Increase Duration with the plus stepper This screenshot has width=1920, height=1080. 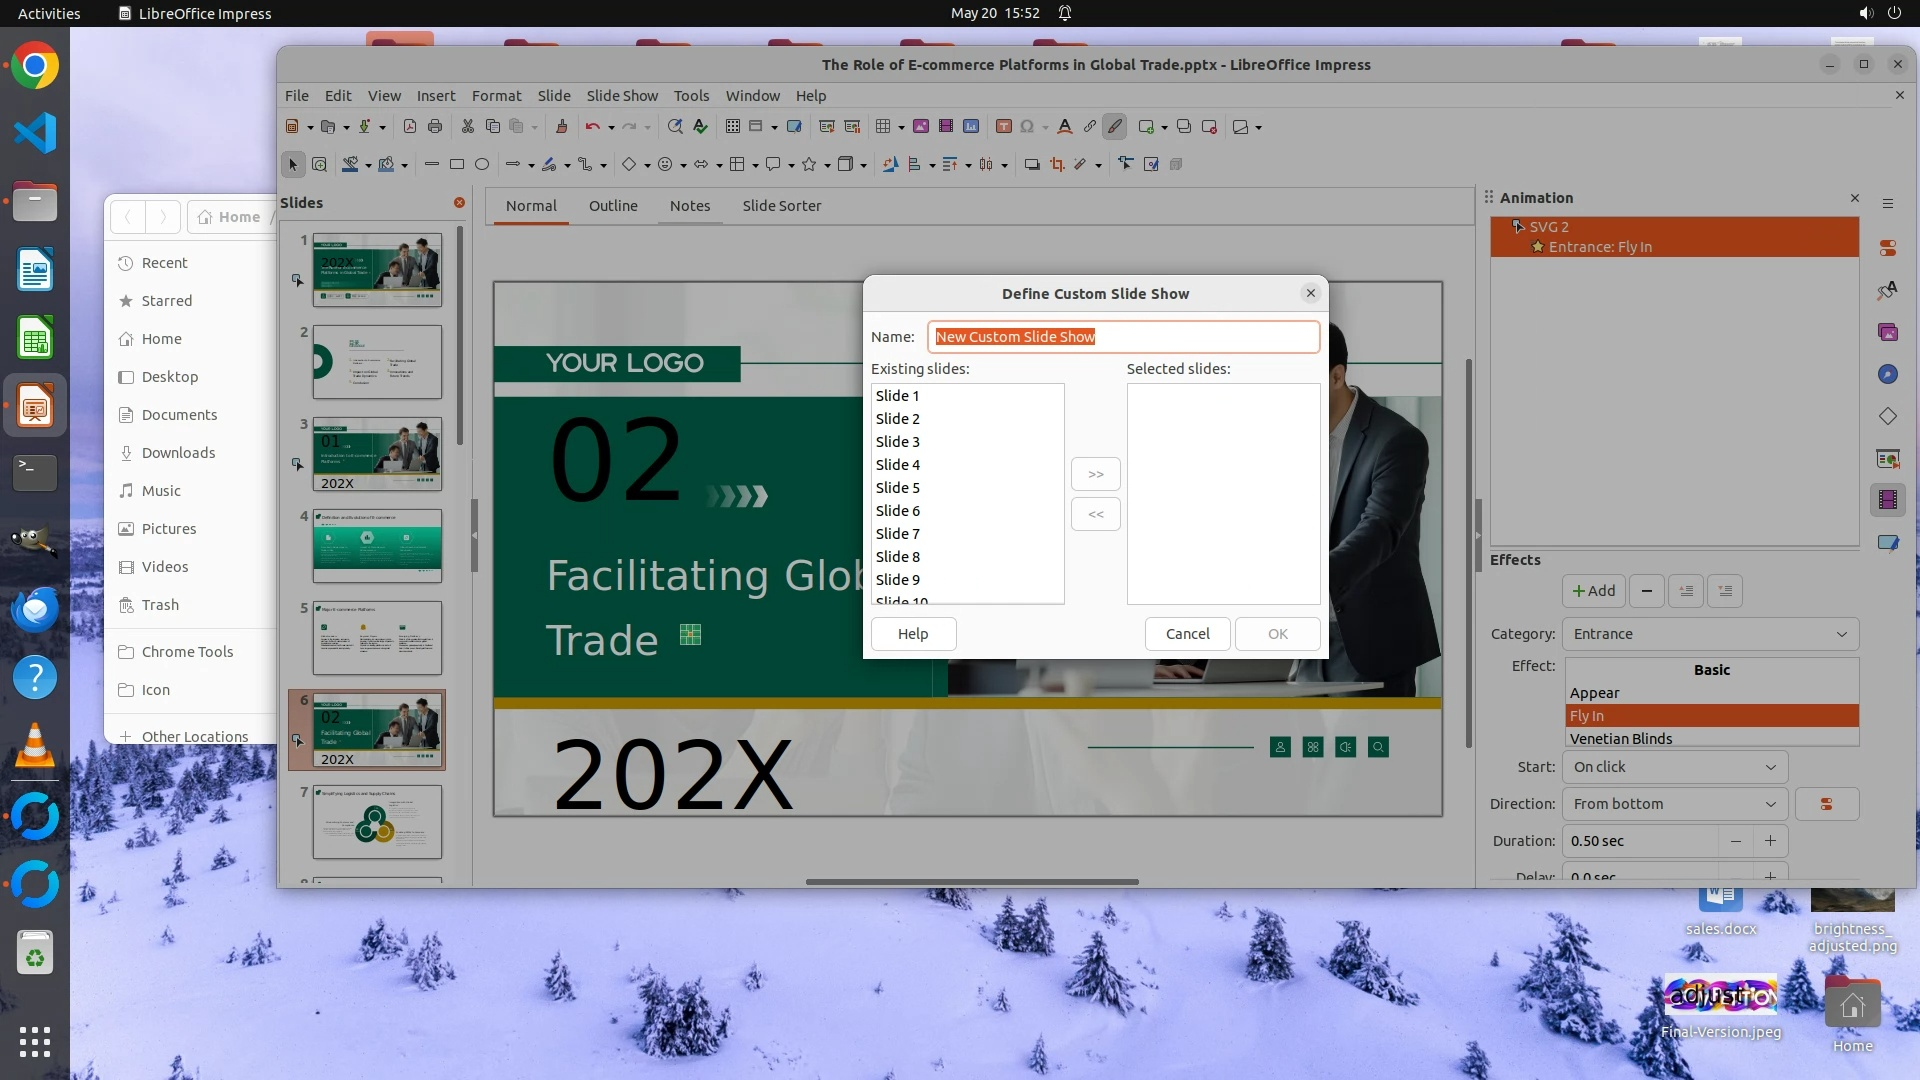(1770, 841)
